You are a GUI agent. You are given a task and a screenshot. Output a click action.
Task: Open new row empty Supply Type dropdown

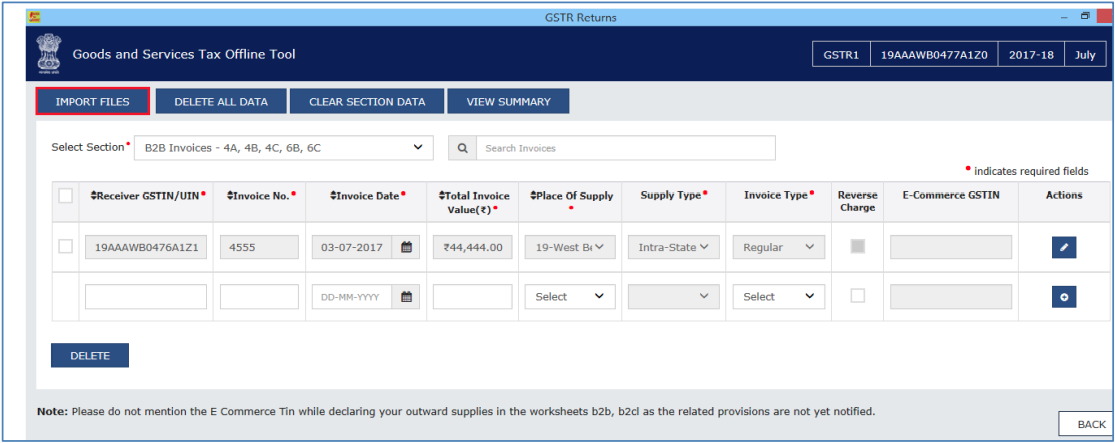pos(673,297)
